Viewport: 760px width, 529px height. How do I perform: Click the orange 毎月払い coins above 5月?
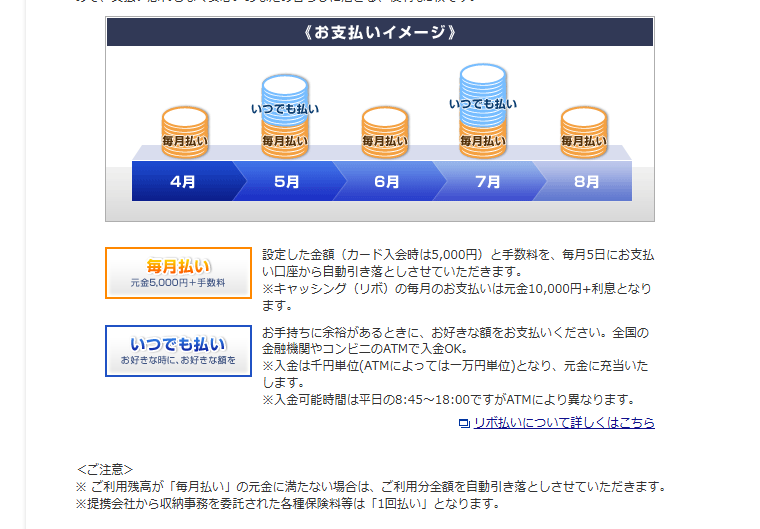[285, 140]
